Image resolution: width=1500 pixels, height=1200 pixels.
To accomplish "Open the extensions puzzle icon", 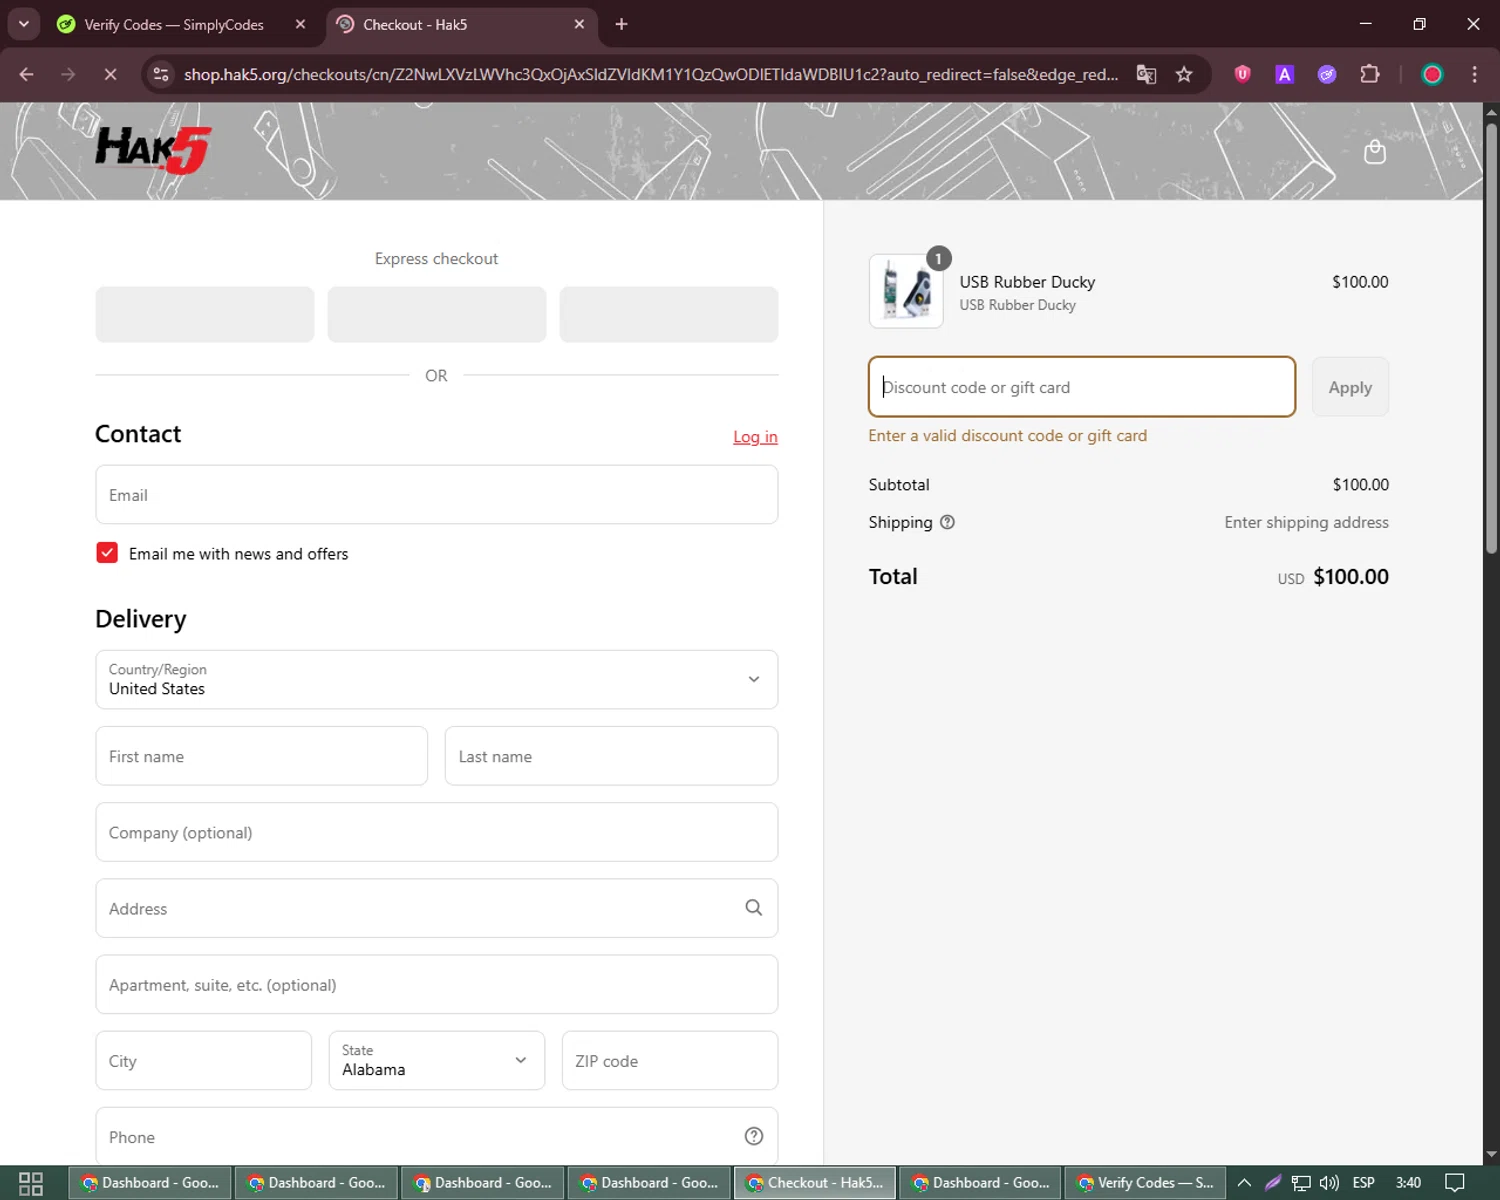I will (1370, 74).
